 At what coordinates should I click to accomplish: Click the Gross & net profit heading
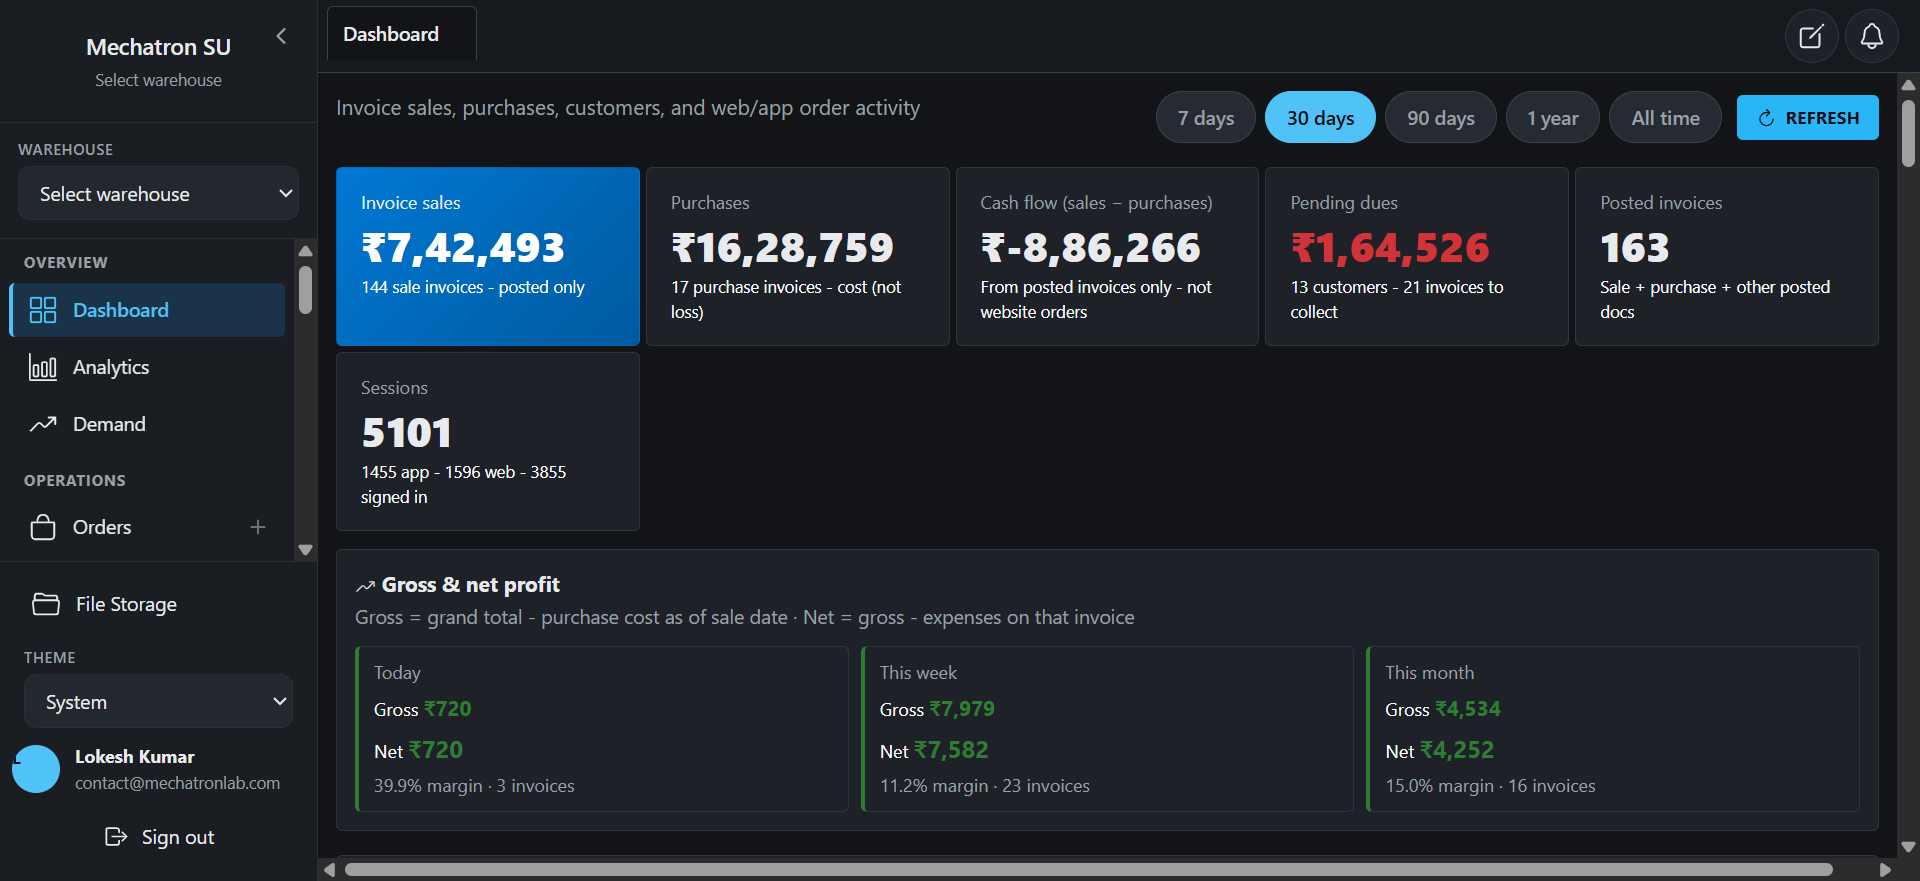tap(470, 585)
